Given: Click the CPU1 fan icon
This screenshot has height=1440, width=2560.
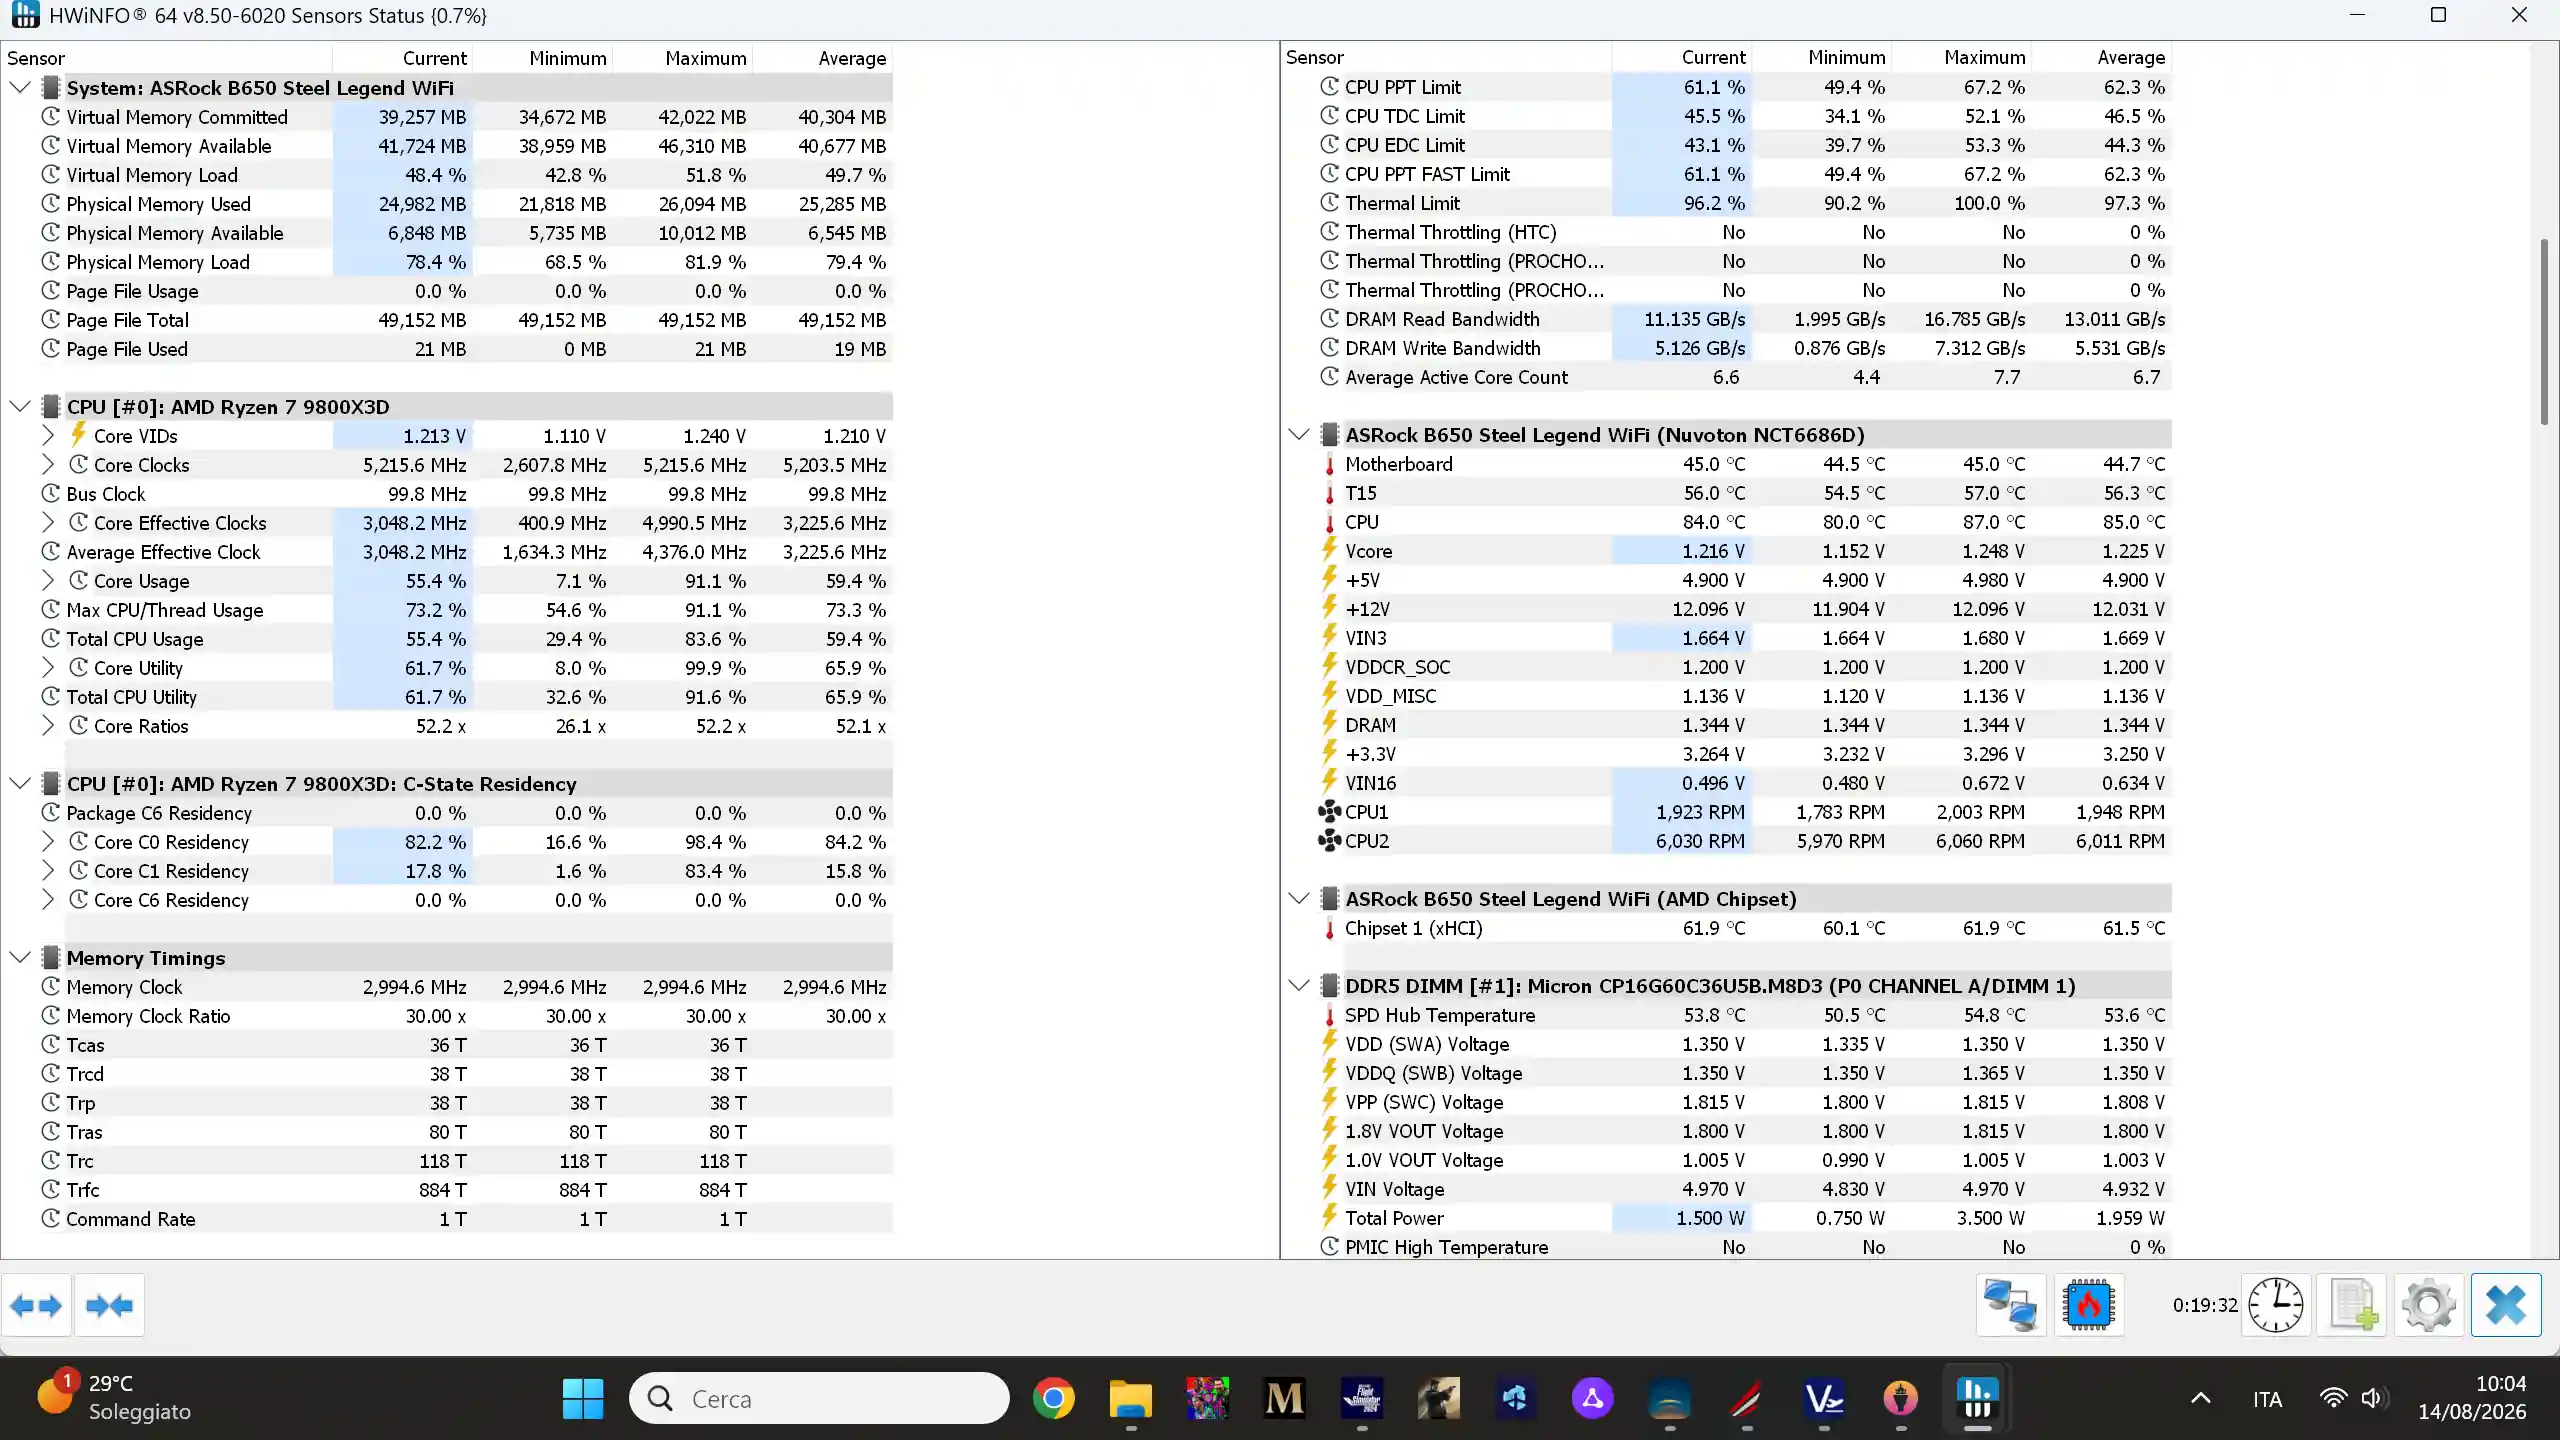Looking at the screenshot, I should pos(1329,812).
